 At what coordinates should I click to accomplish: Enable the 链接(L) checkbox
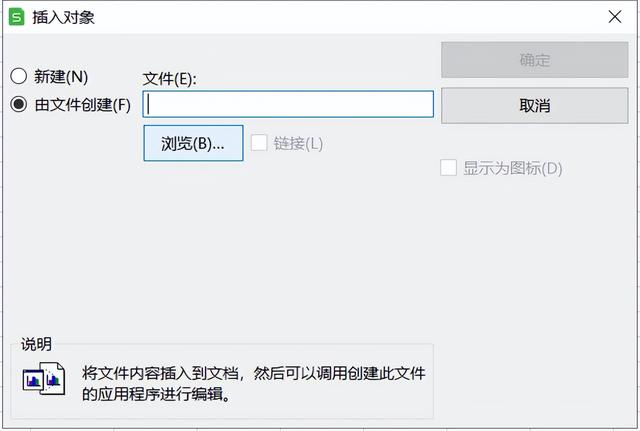[x=259, y=143]
